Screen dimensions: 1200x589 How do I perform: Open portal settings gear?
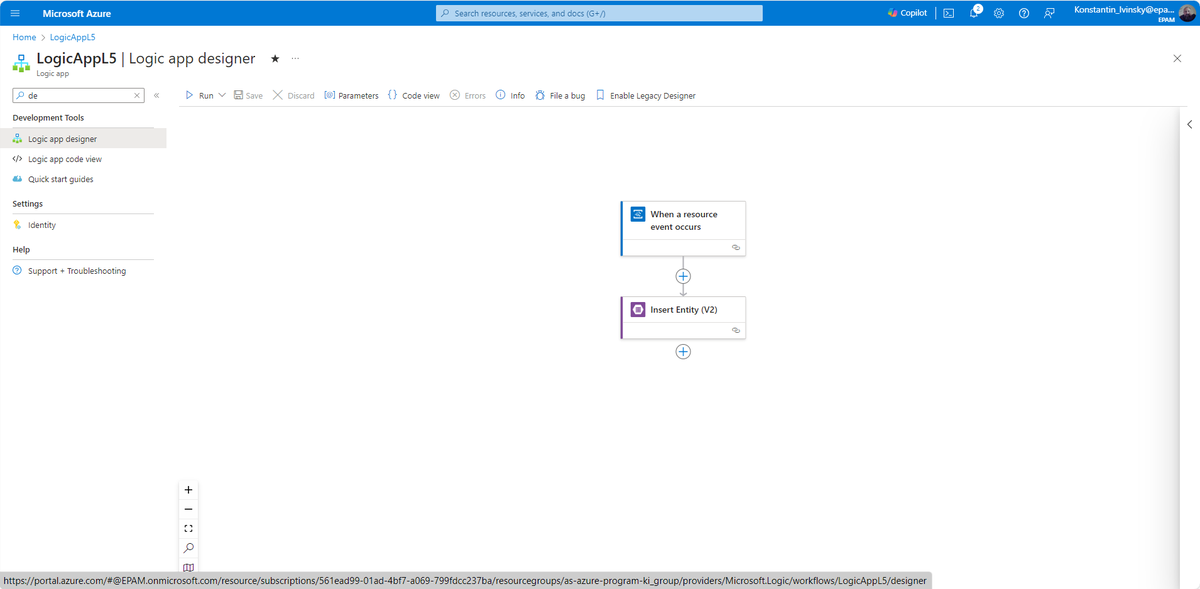998,13
